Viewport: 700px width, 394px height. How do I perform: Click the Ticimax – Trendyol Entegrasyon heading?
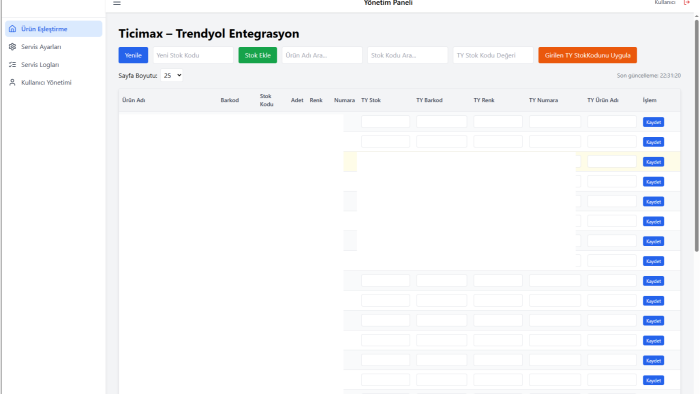click(209, 33)
